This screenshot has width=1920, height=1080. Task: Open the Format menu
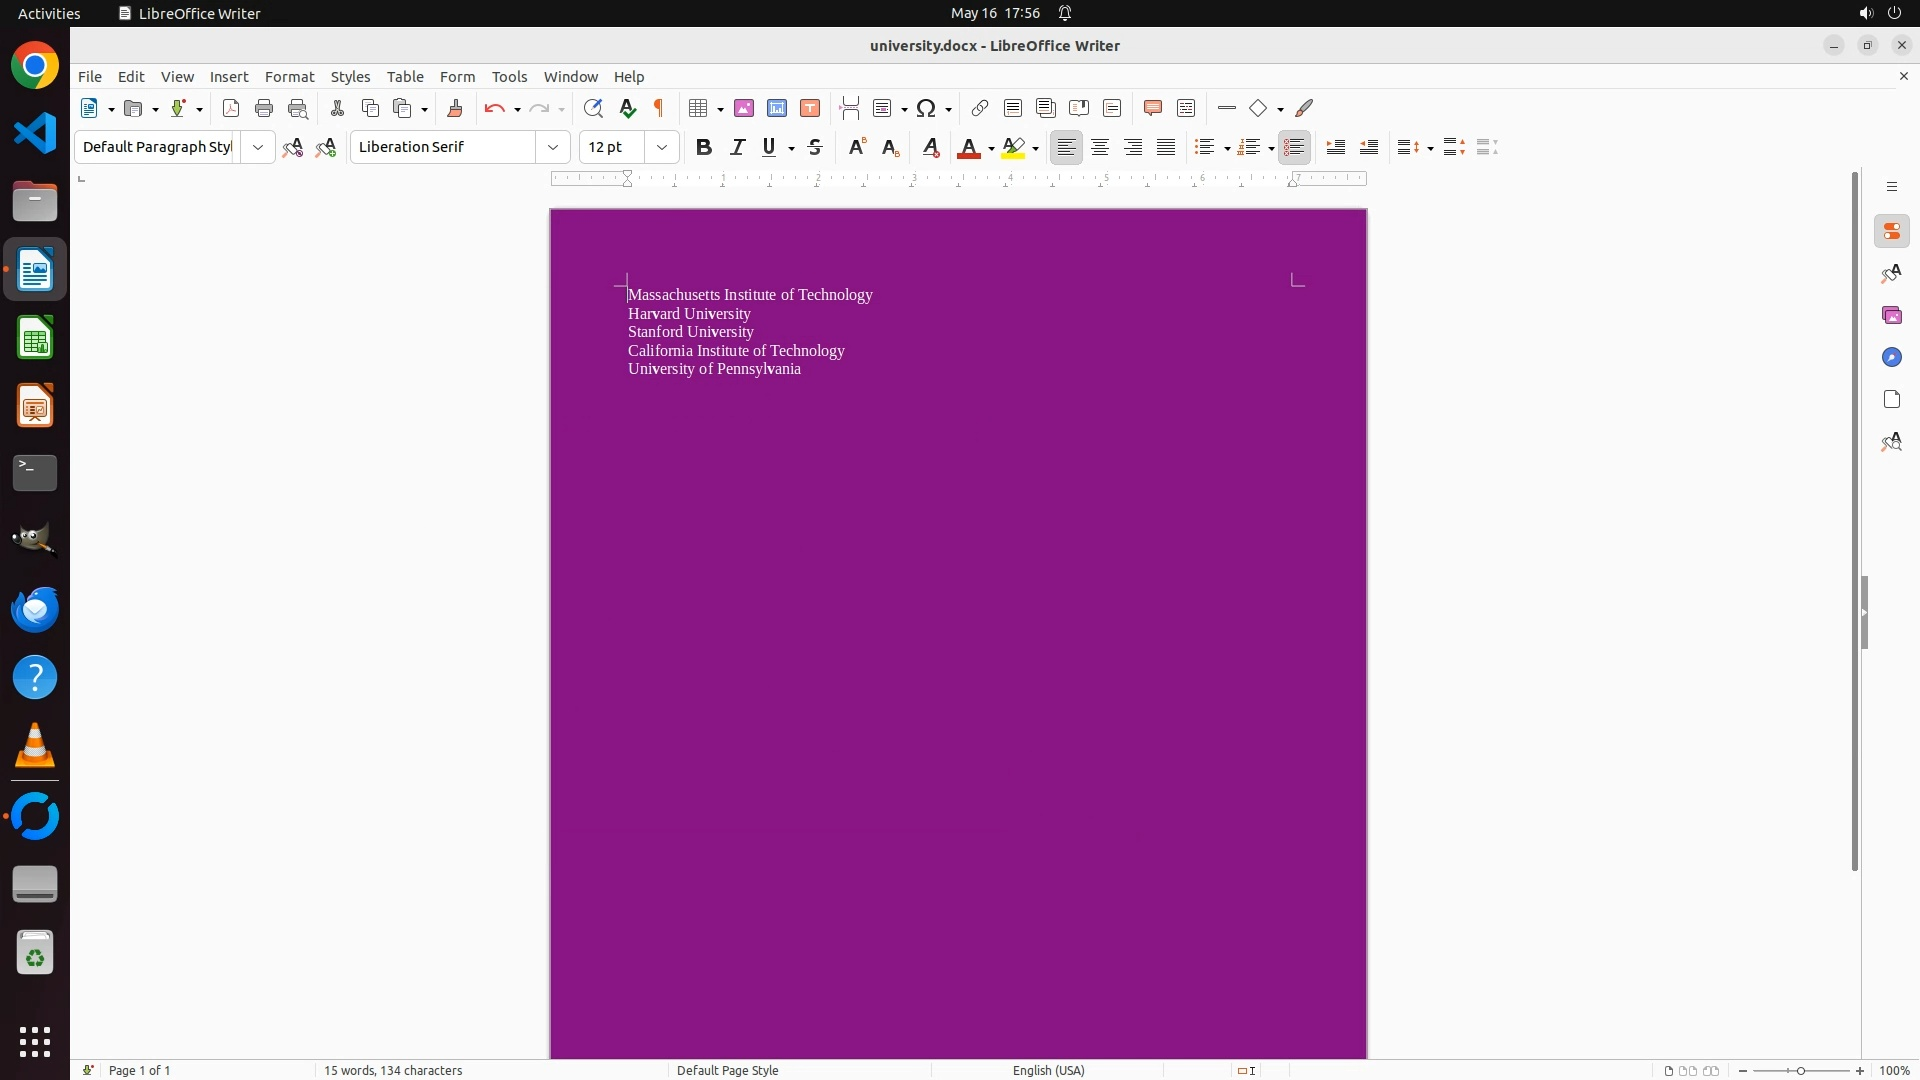(x=289, y=77)
